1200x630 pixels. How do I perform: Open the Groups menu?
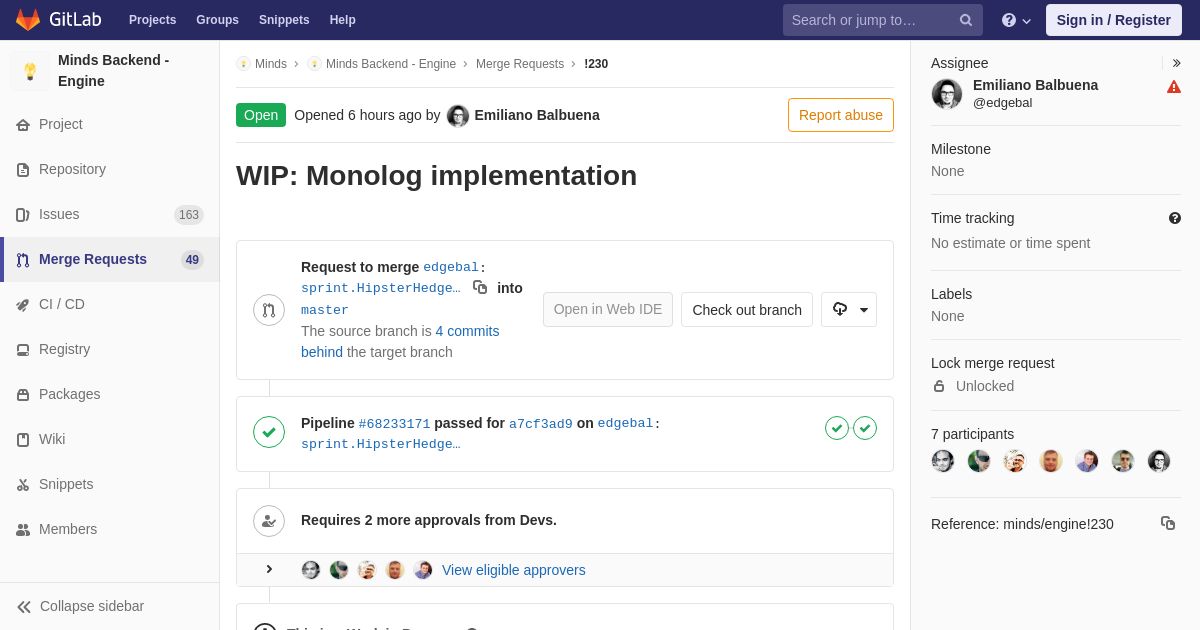point(217,20)
